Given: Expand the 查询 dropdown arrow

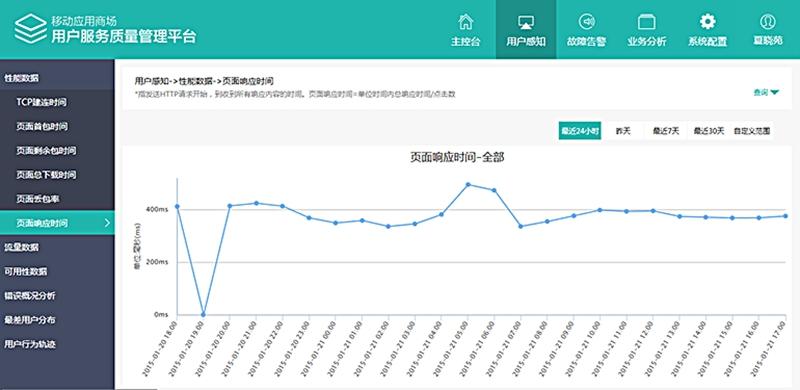Looking at the screenshot, I should point(774,92).
